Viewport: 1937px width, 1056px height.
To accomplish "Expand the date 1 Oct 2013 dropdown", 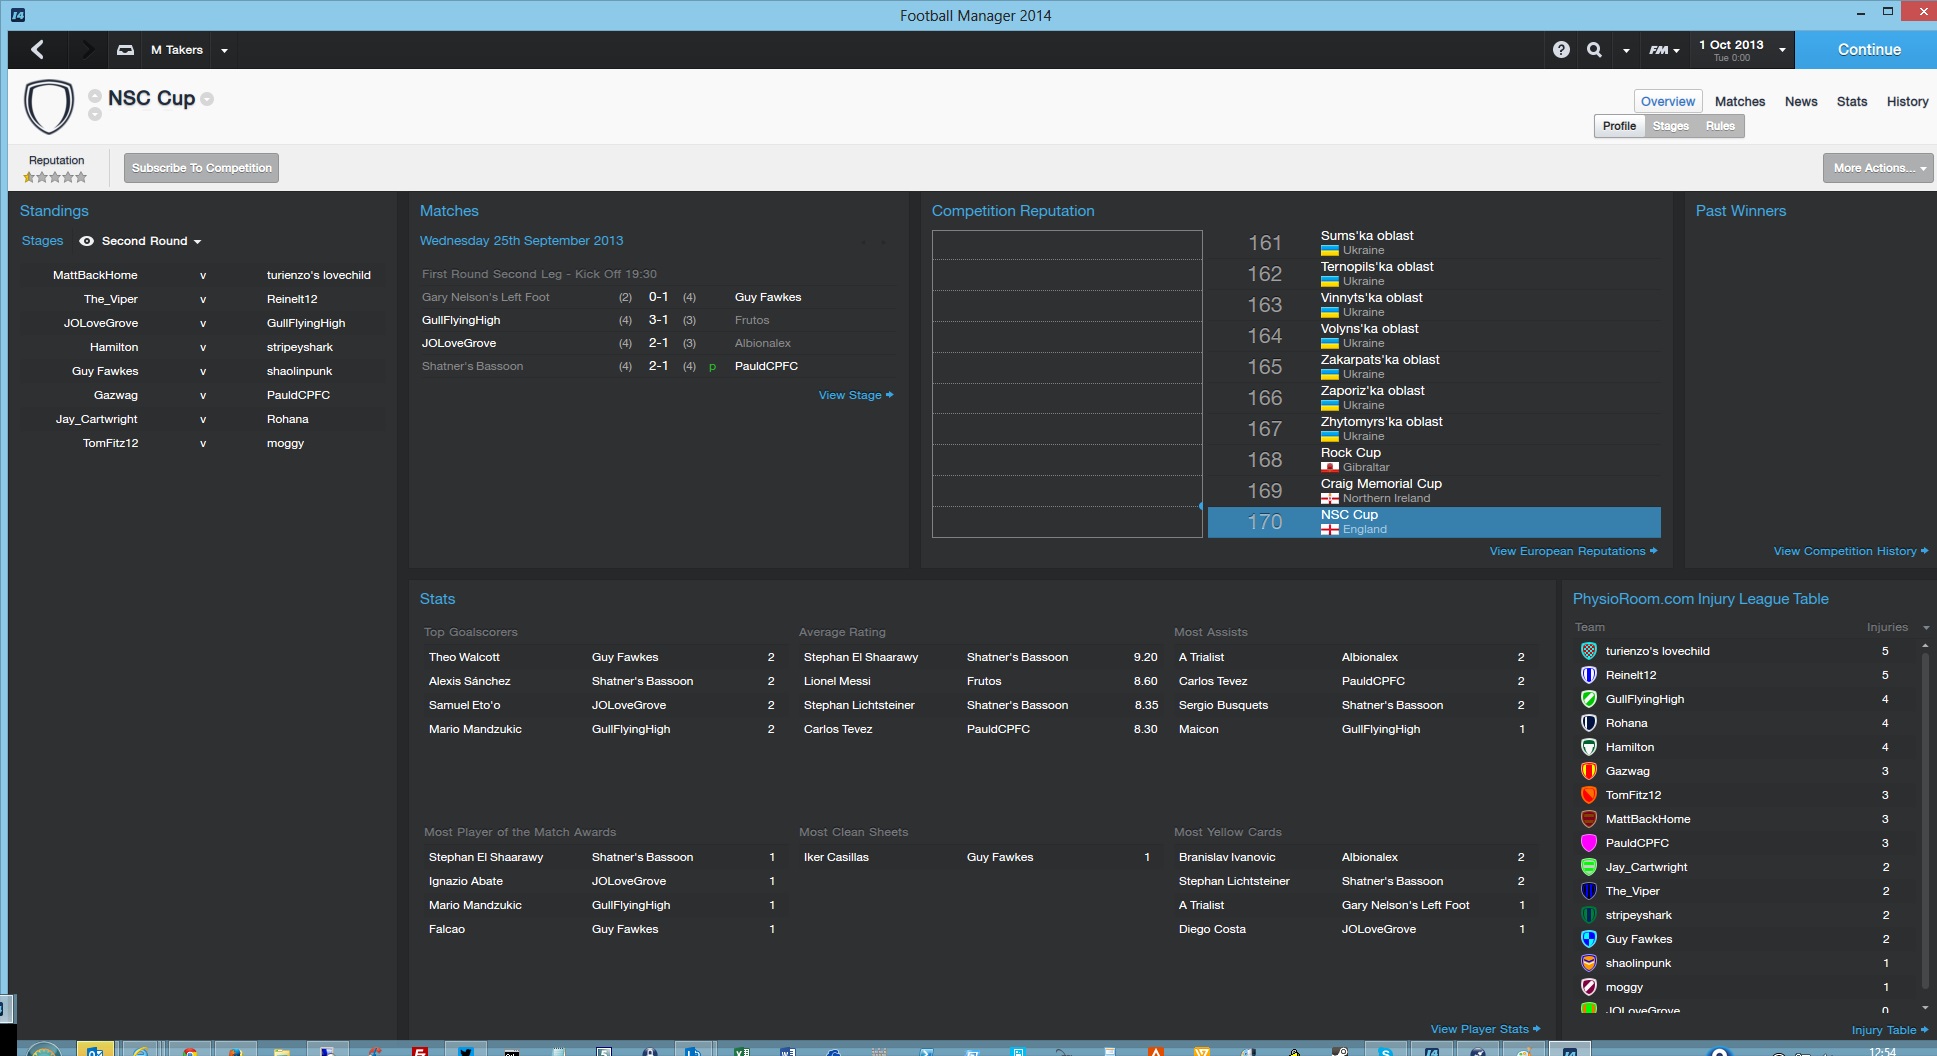I will pos(1782,50).
